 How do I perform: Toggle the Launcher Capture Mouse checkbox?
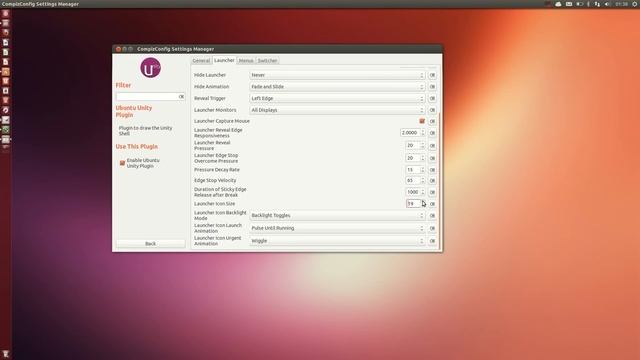click(x=422, y=121)
